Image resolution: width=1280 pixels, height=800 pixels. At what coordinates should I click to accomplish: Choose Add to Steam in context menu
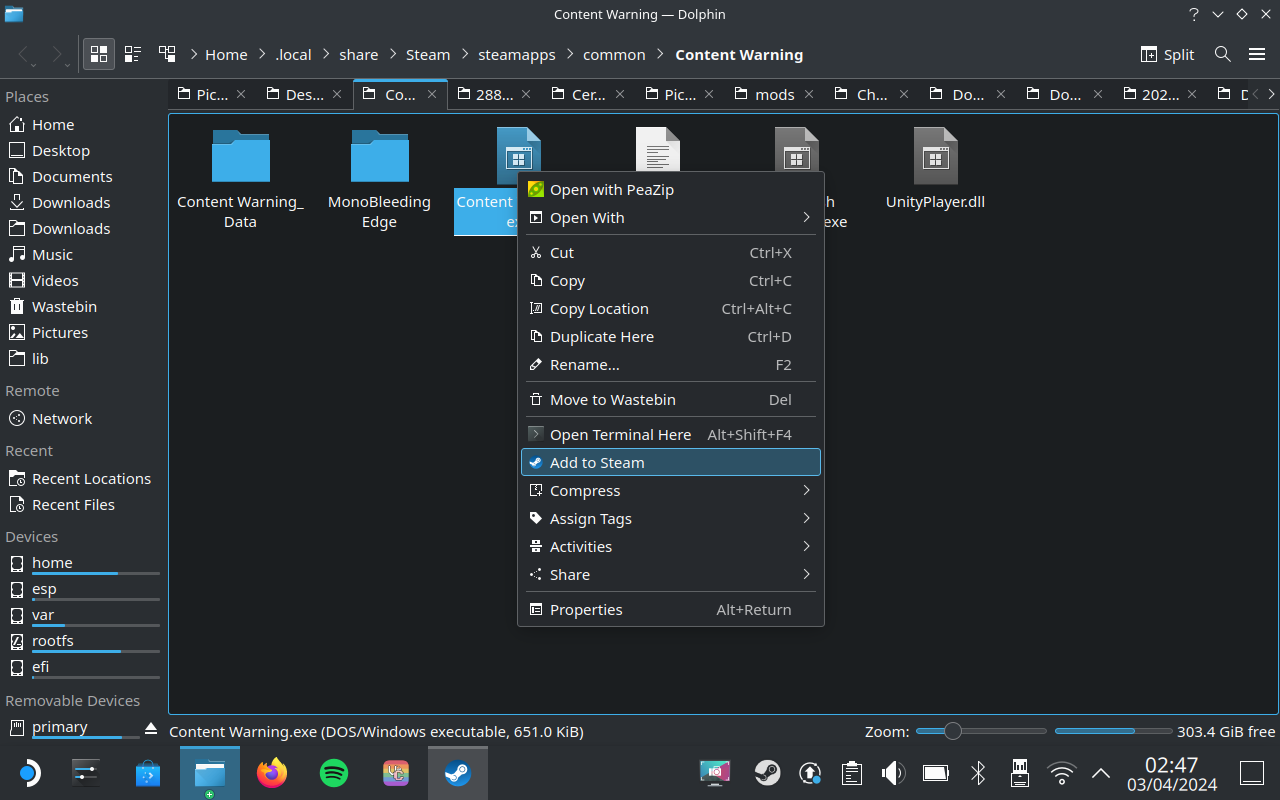click(x=671, y=462)
